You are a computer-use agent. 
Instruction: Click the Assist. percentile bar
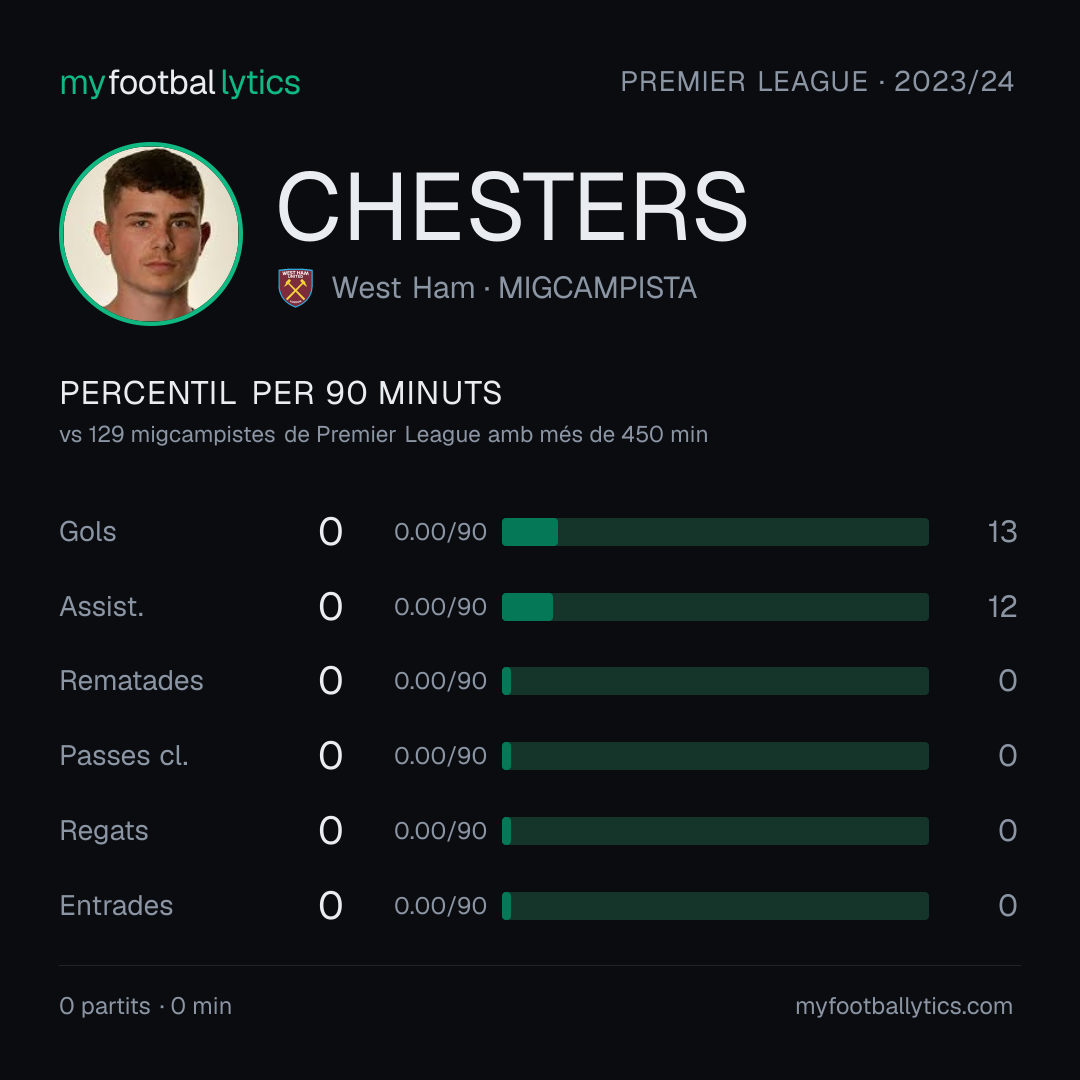point(715,607)
